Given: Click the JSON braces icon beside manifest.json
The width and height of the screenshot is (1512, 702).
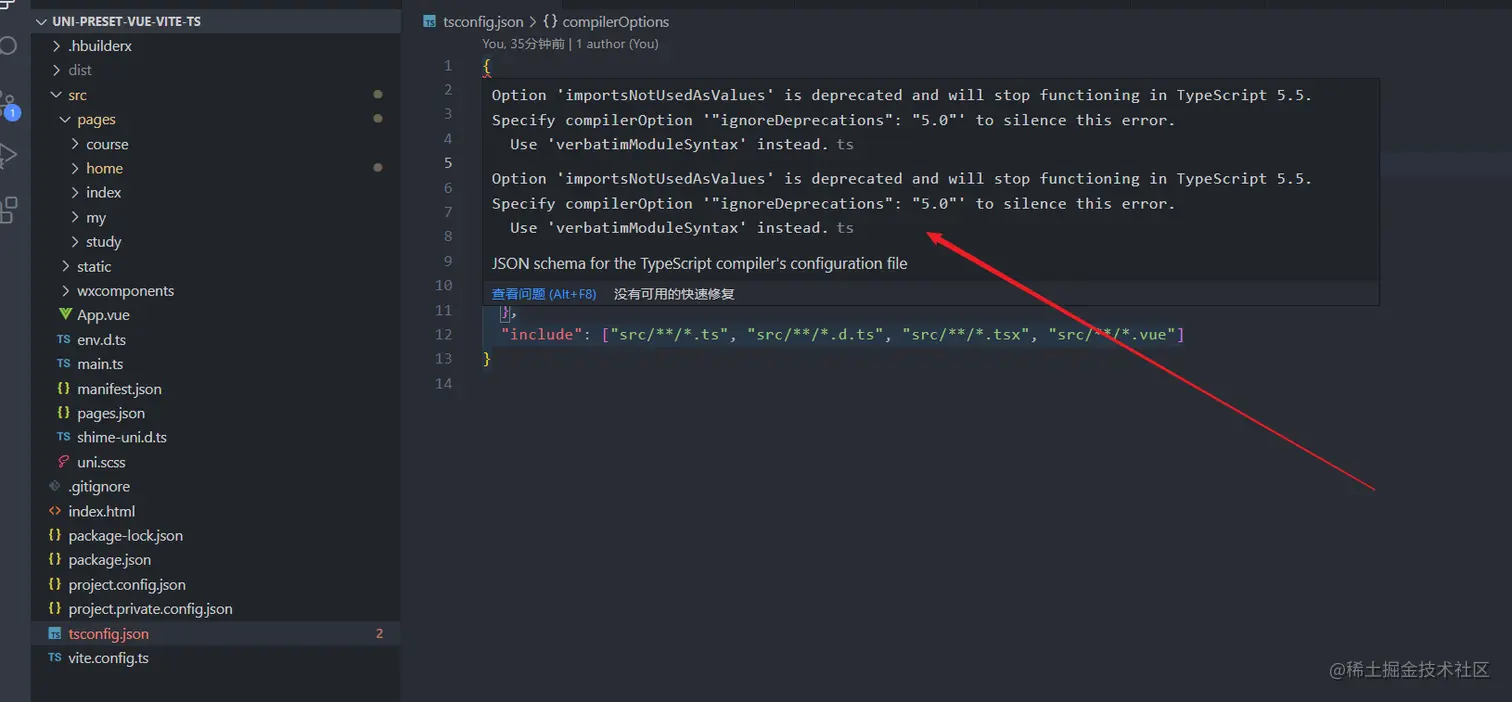Looking at the screenshot, I should [64, 389].
